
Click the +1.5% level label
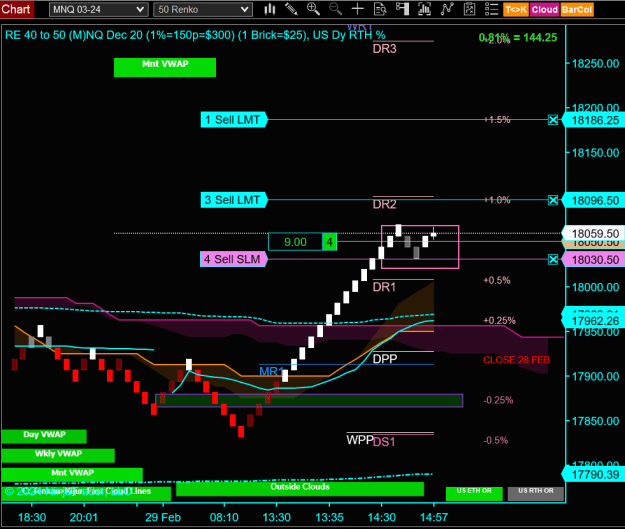point(497,120)
